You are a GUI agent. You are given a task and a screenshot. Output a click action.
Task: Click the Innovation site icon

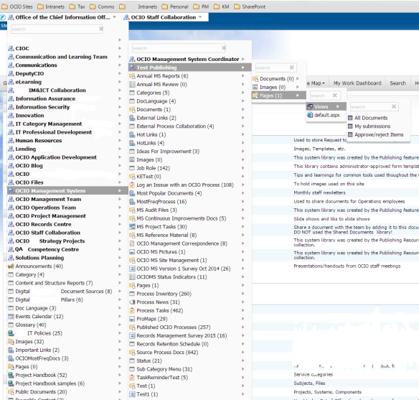[x=11, y=115]
